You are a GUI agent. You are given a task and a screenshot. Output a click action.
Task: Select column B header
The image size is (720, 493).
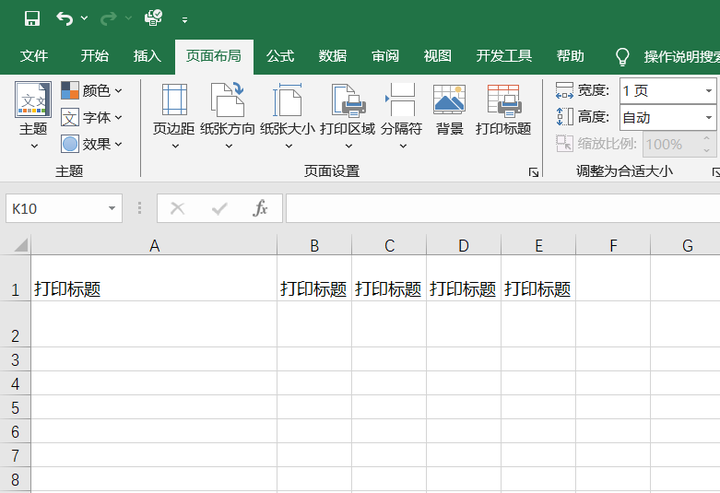[x=315, y=246]
